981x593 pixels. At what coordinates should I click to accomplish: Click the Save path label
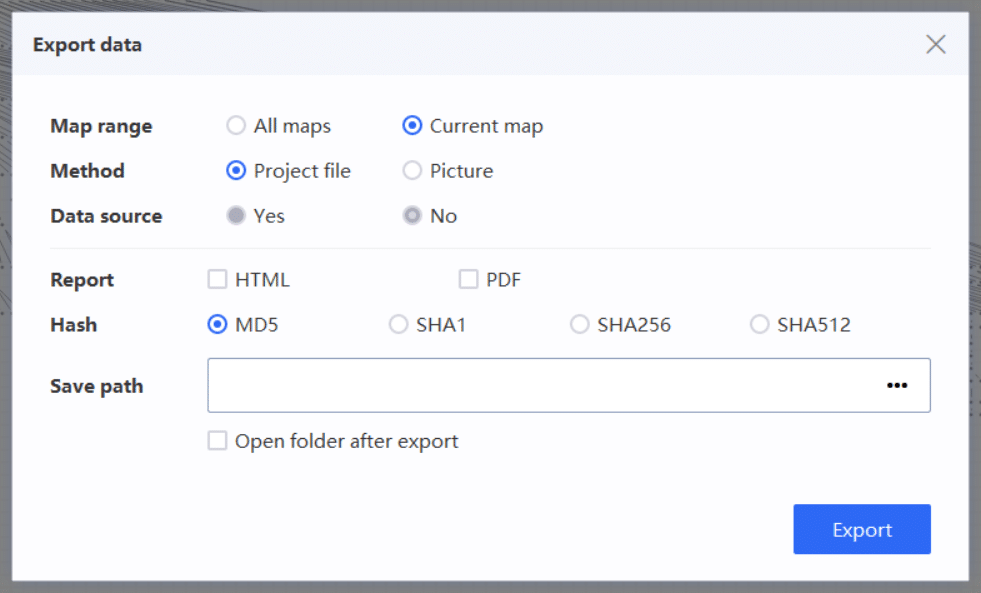(x=97, y=386)
